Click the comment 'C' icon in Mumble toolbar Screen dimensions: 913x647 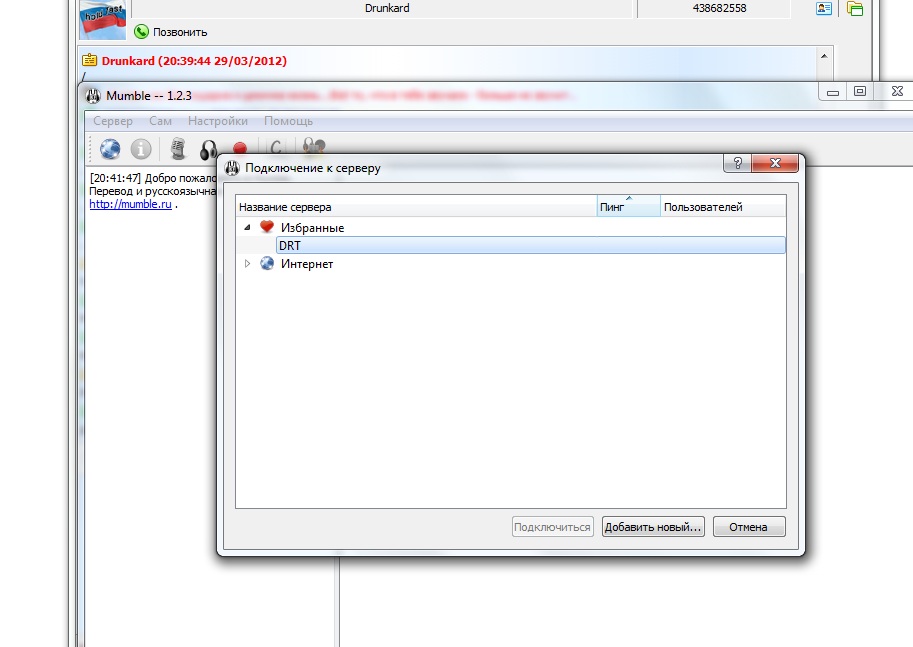[276, 147]
